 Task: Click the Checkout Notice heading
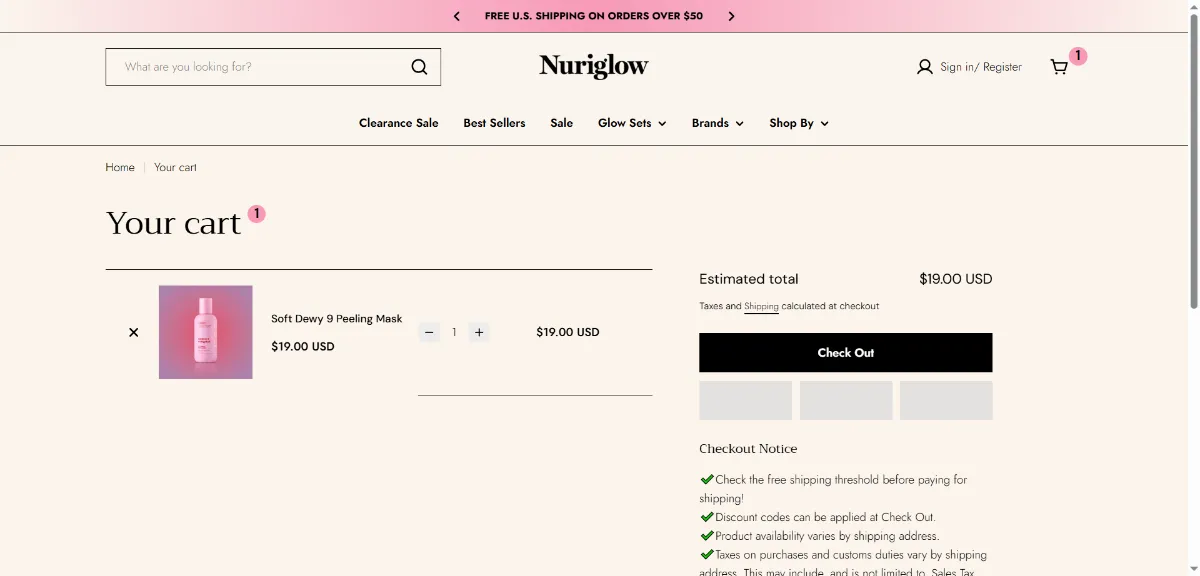click(748, 449)
